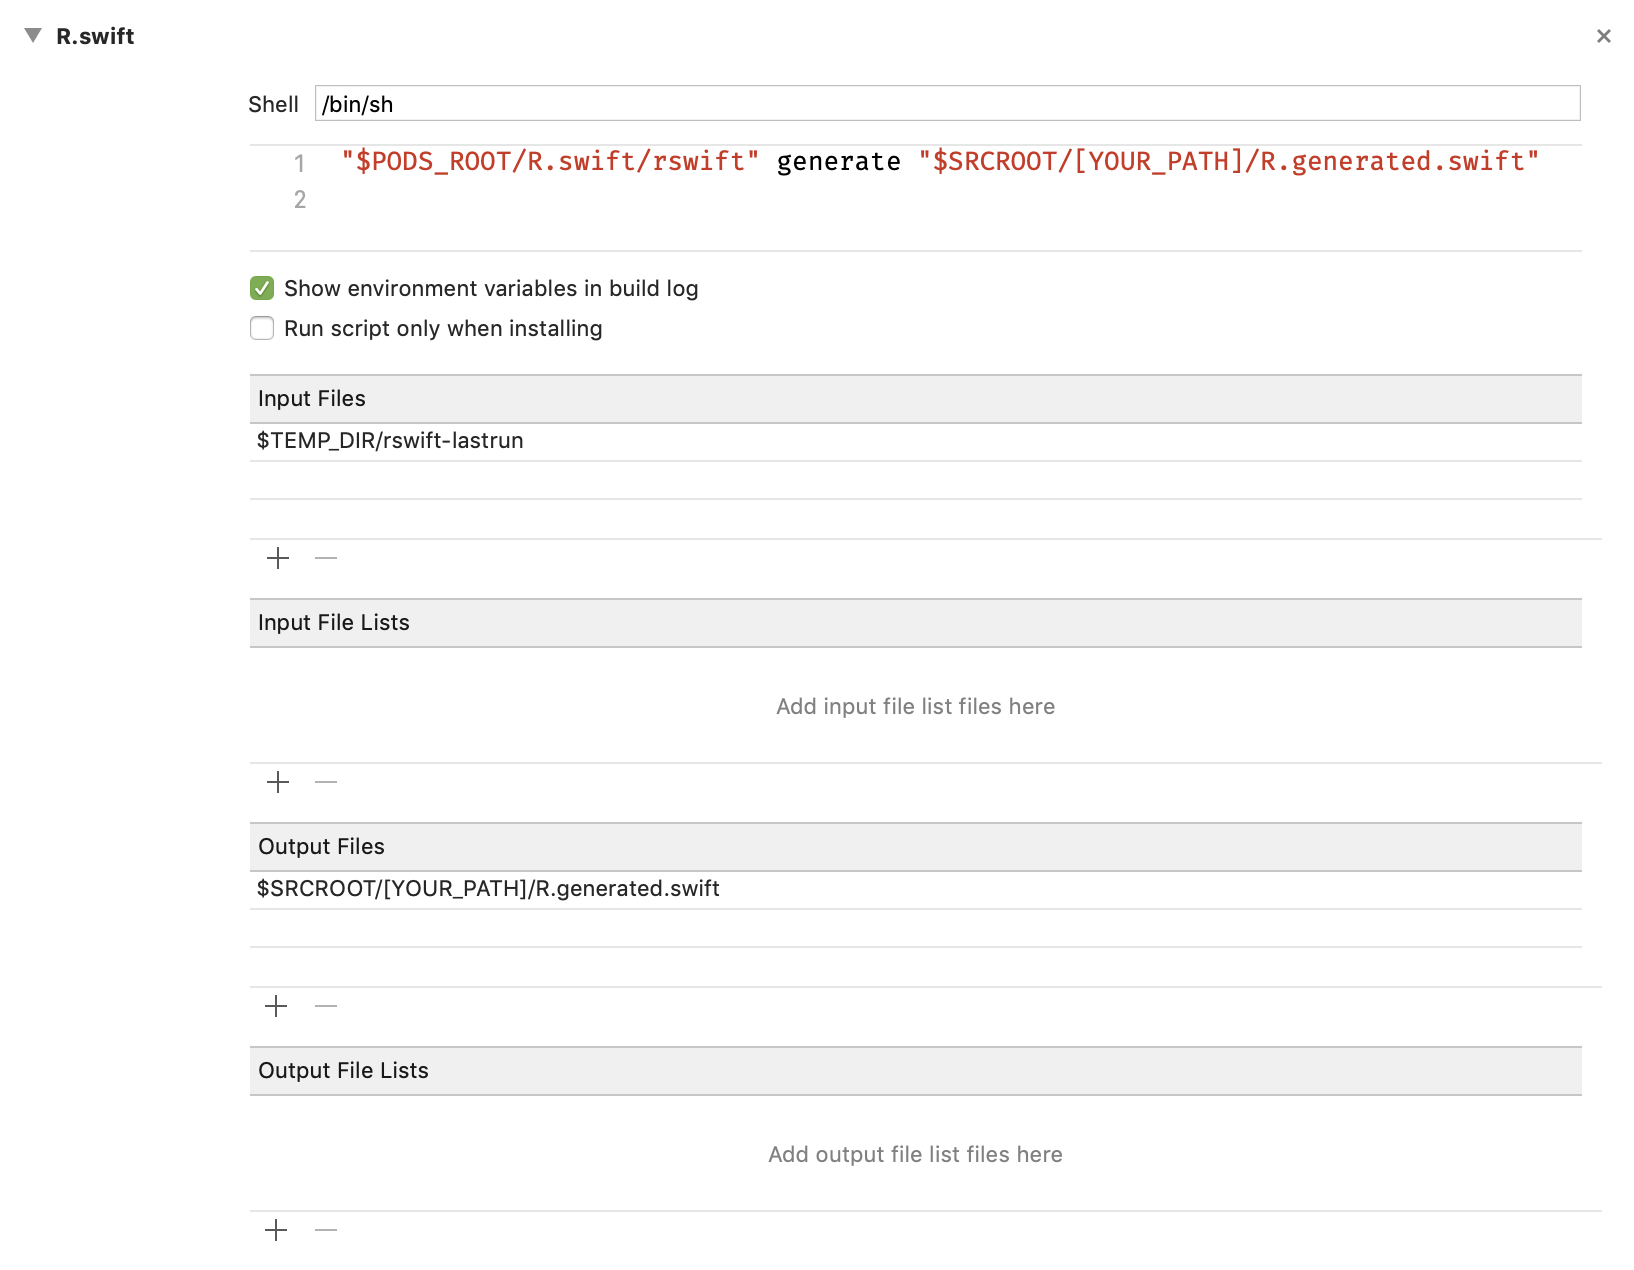Remove Output Files entry with minus
Image resolution: width=1634 pixels, height=1270 pixels.
point(326,1006)
